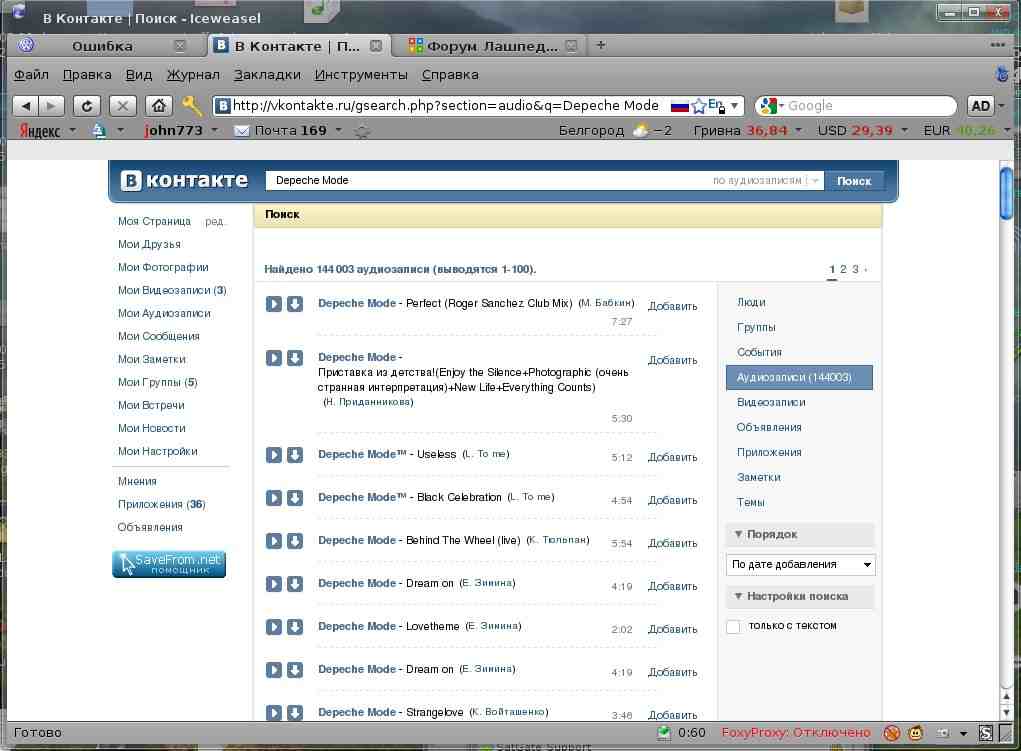
Task: Play Depeche Mode Useless track
Action: (273, 455)
